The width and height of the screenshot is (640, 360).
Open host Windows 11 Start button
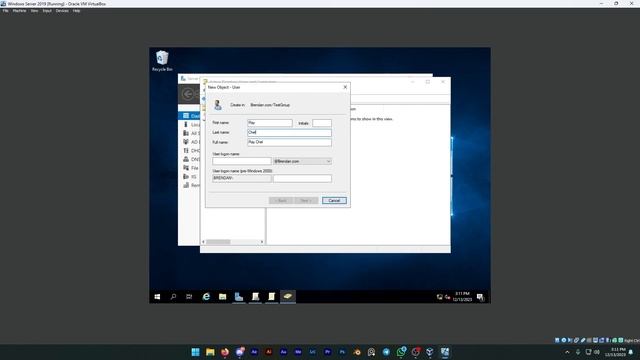pos(196,352)
